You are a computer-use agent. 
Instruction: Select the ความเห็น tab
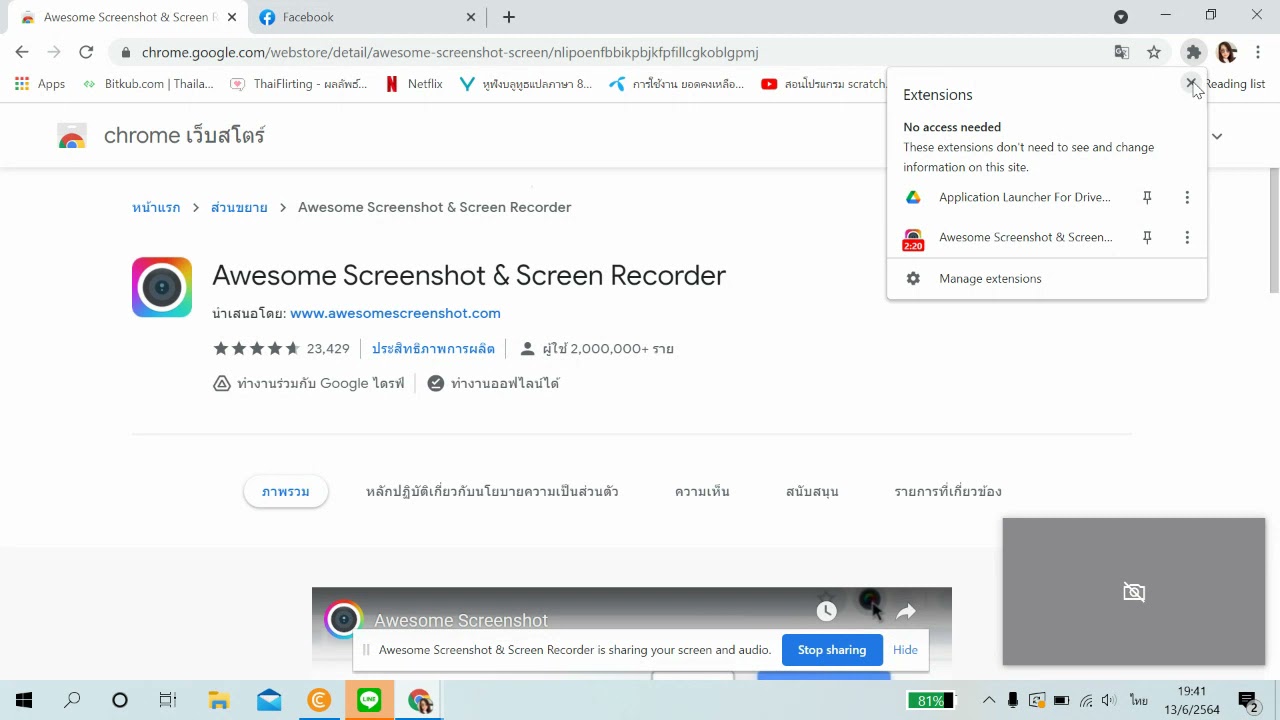coord(702,491)
